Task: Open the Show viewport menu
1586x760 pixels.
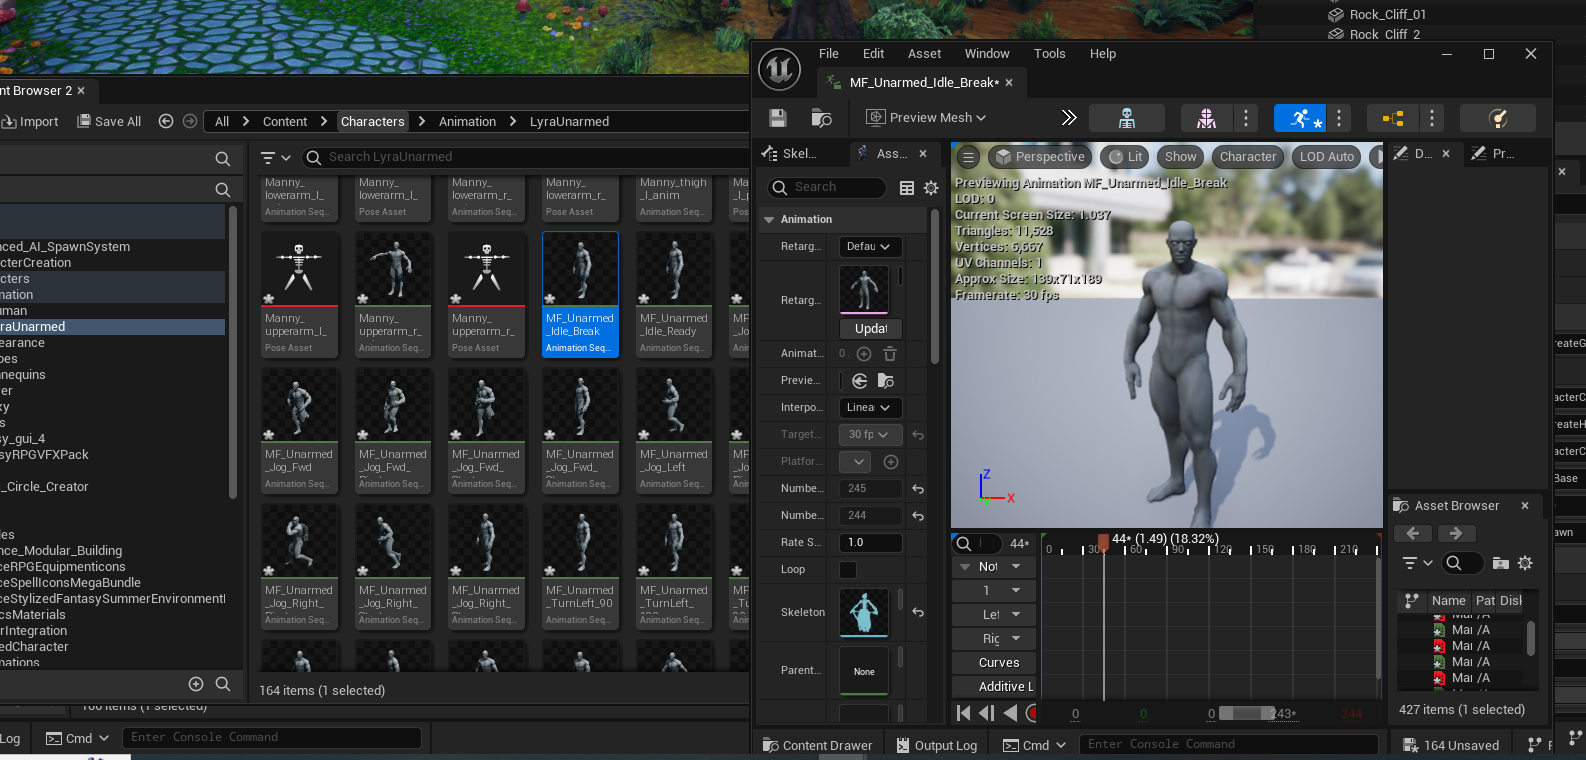Action: 1180,157
